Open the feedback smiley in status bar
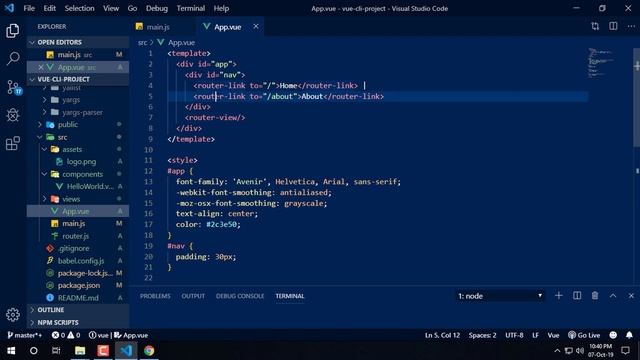 [x=613, y=335]
